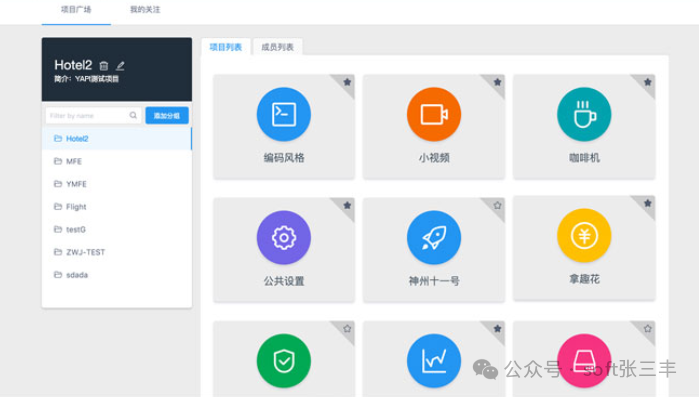
Task: Open the 神州十一号 rocket icon
Action: pyautogui.click(x=434, y=237)
